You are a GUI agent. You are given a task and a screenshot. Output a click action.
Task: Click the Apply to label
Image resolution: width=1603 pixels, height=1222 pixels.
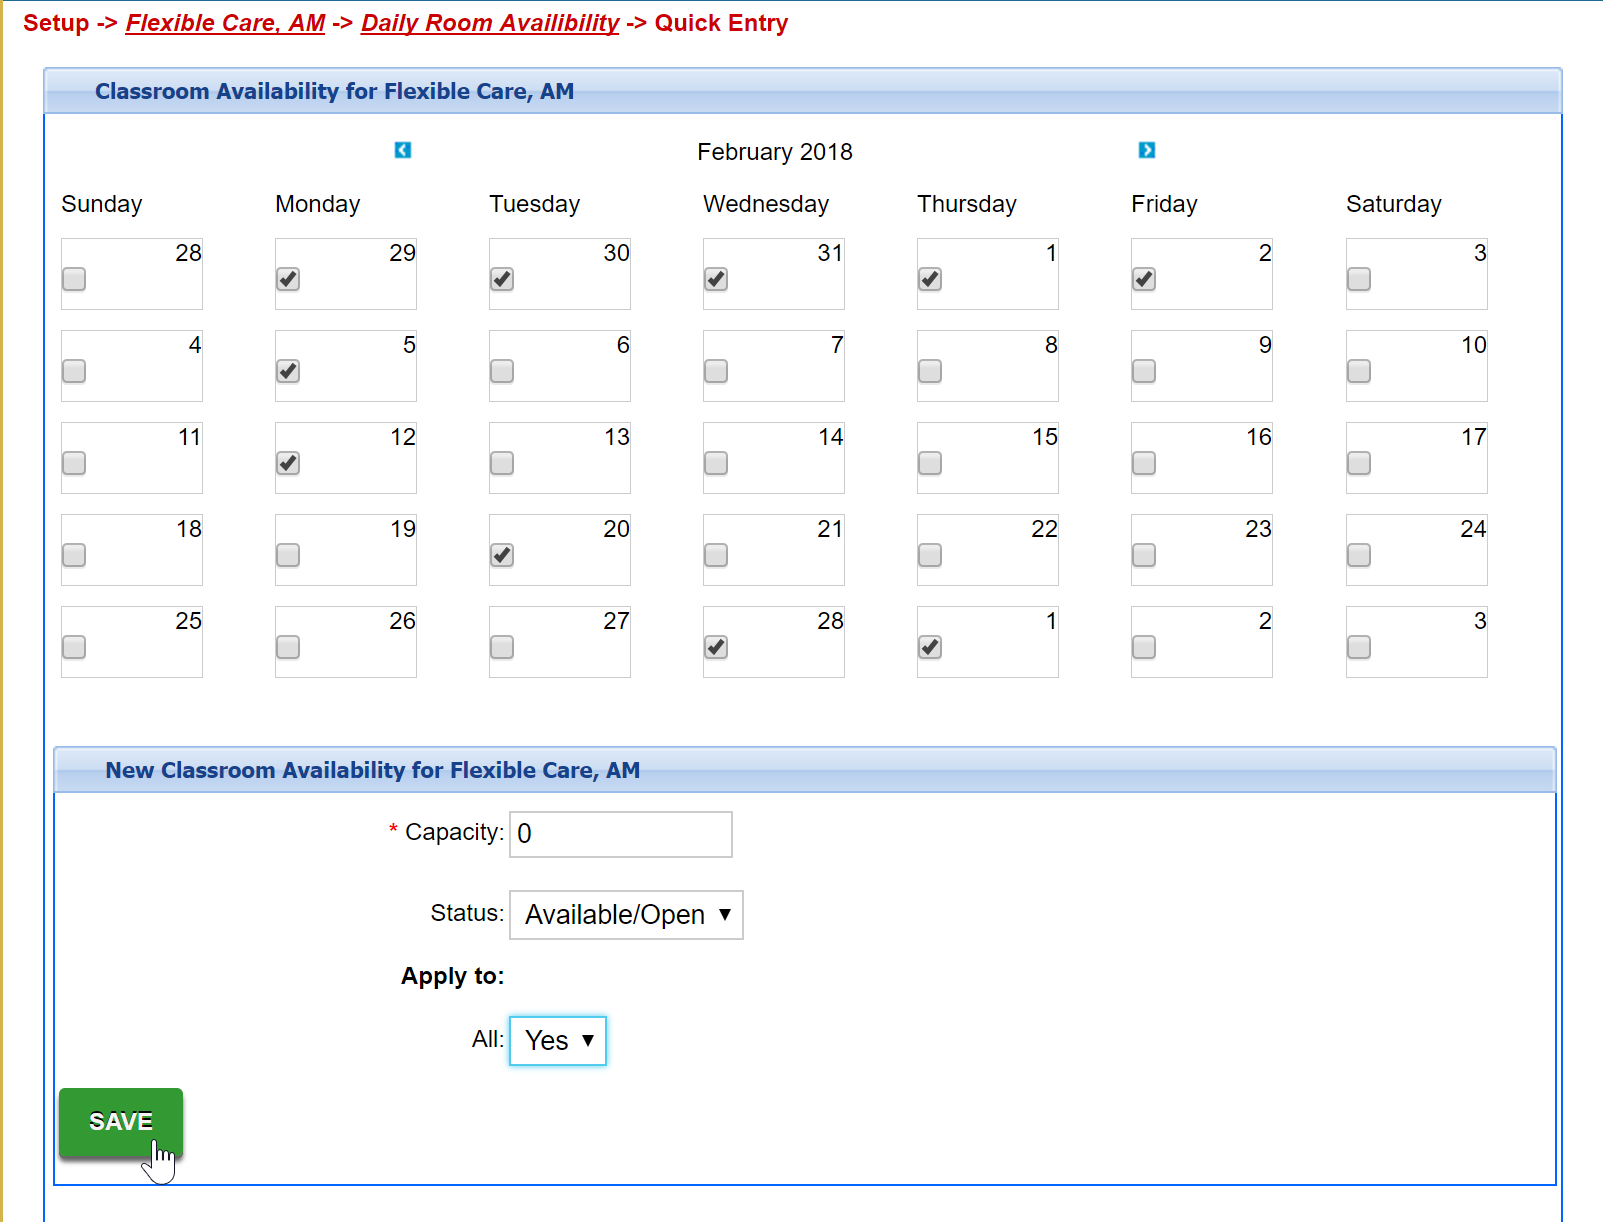click(x=453, y=976)
